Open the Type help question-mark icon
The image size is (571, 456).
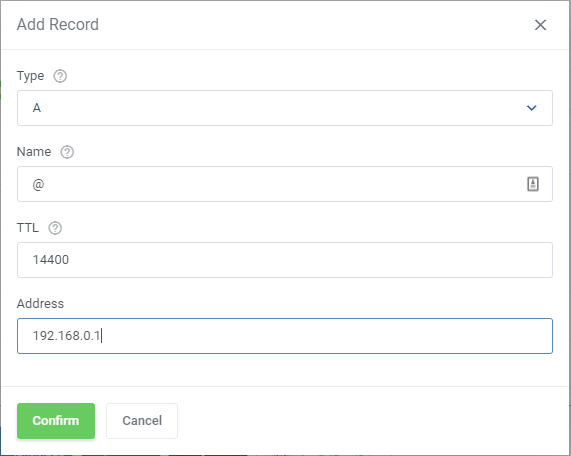click(60, 76)
